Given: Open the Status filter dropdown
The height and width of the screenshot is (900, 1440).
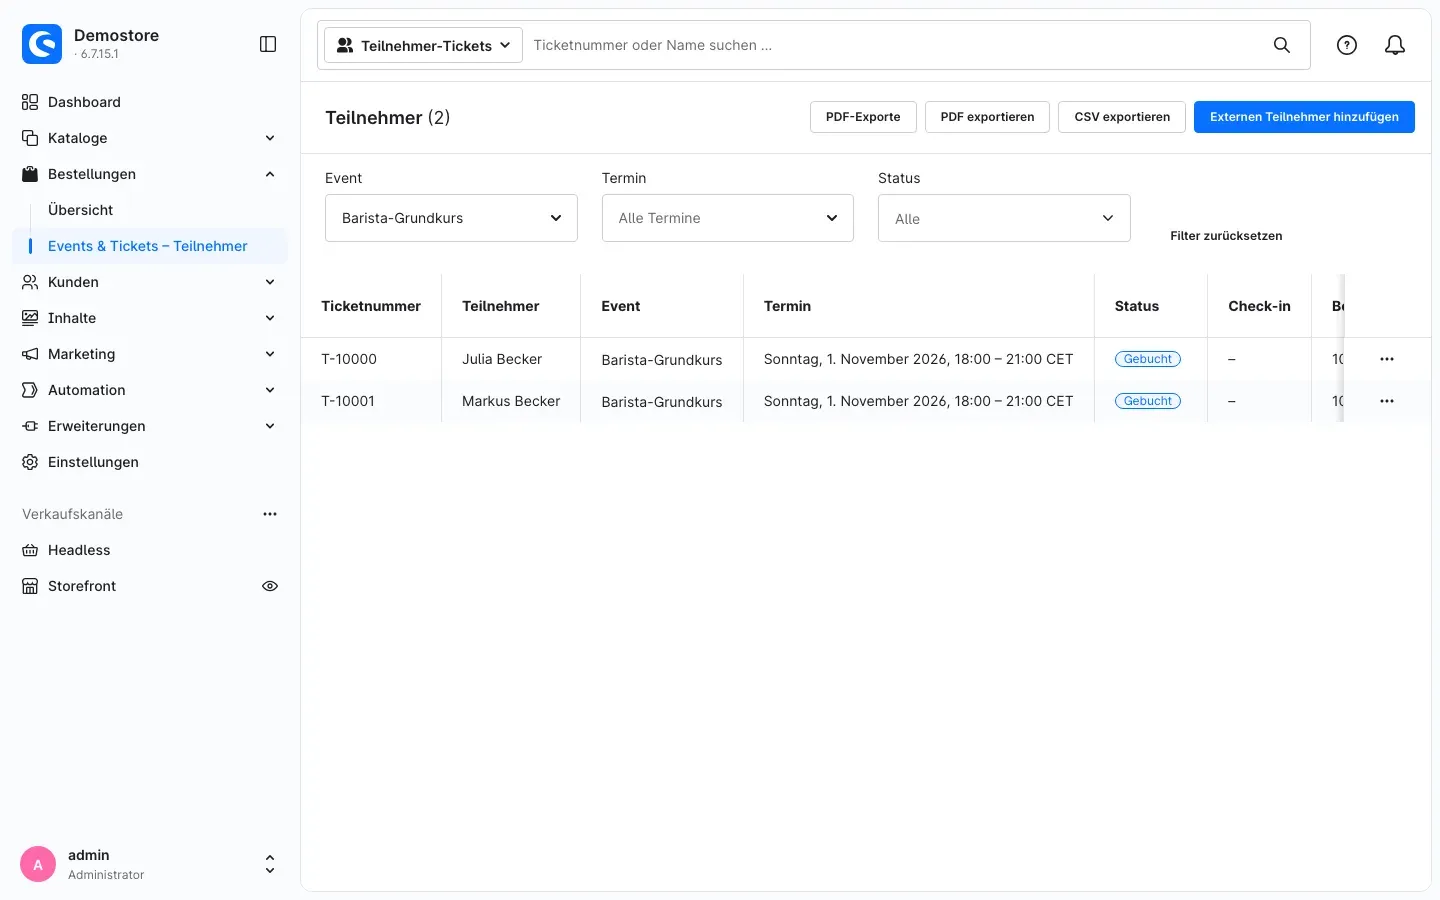Looking at the screenshot, I should [x=1004, y=218].
